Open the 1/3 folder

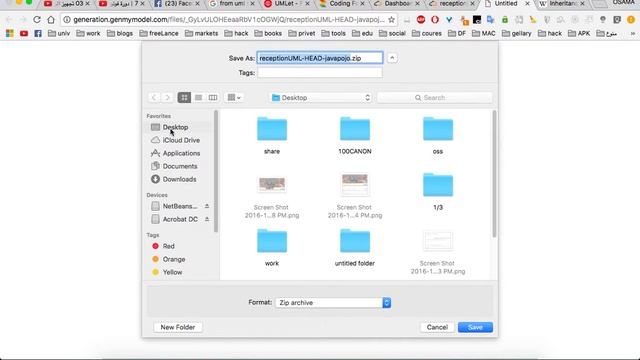(x=438, y=185)
